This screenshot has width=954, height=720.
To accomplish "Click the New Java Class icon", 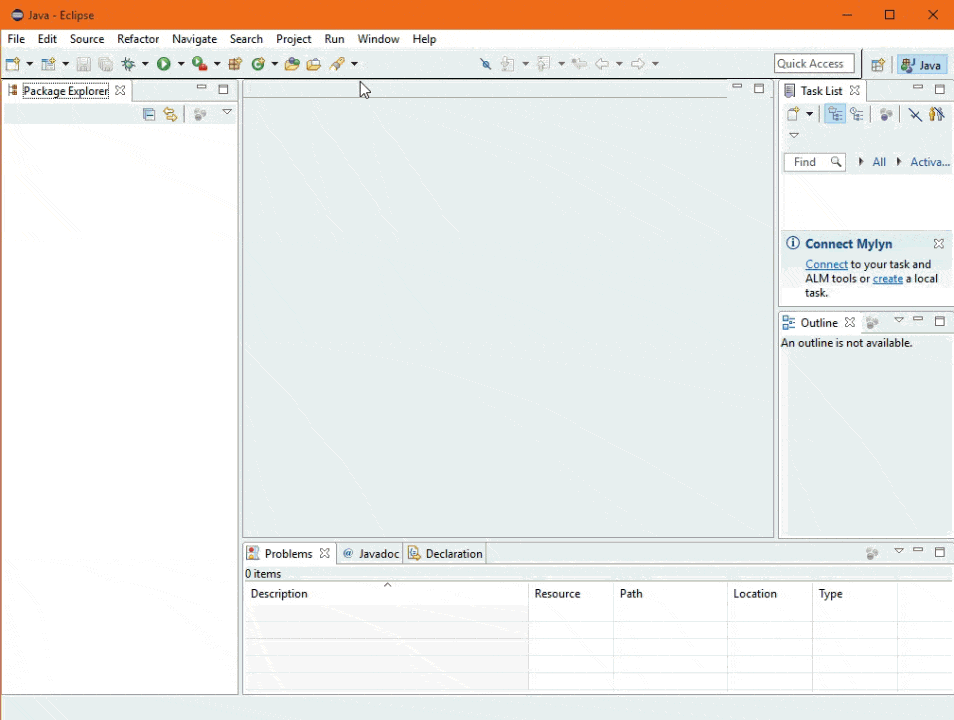I will pos(258,64).
